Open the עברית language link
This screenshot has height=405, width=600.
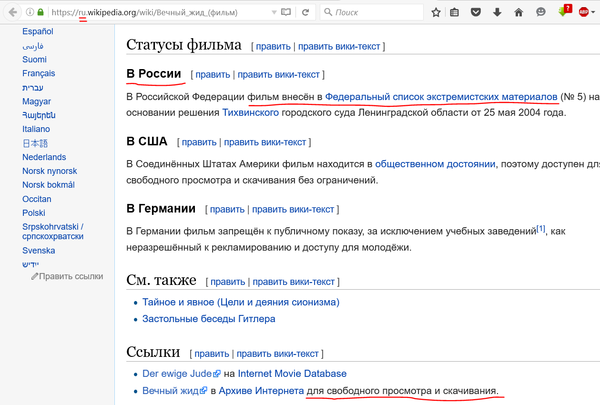[x=33, y=88]
